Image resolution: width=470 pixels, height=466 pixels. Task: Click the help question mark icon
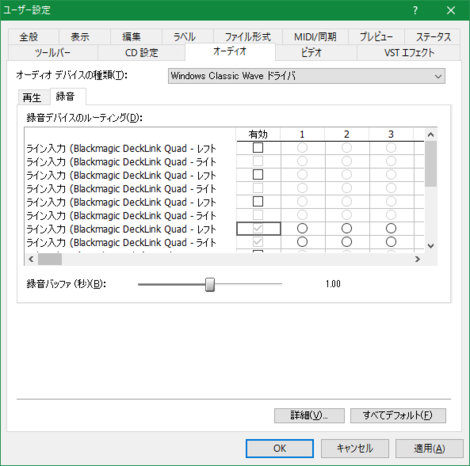tap(415, 10)
